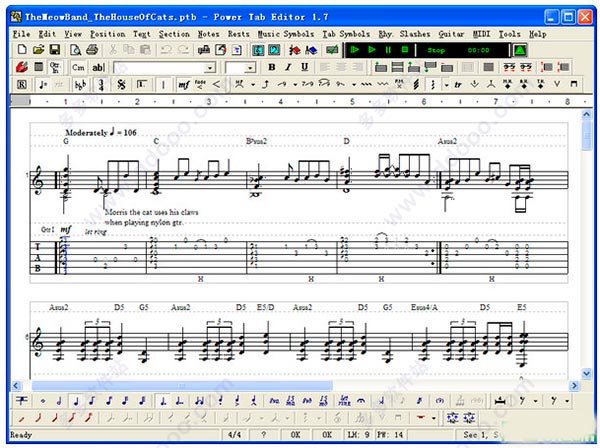Click the 'Morris the cat uses his claws' text
The width and height of the screenshot is (600, 448).
(152, 212)
